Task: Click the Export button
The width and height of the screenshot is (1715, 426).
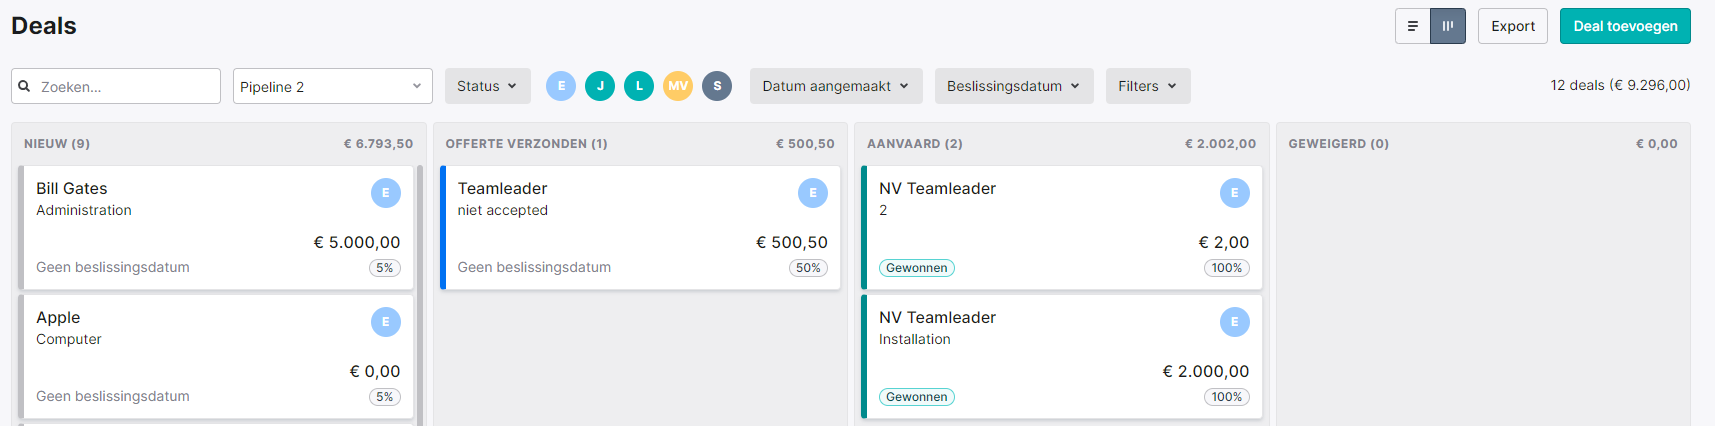Action: pos(1513,26)
